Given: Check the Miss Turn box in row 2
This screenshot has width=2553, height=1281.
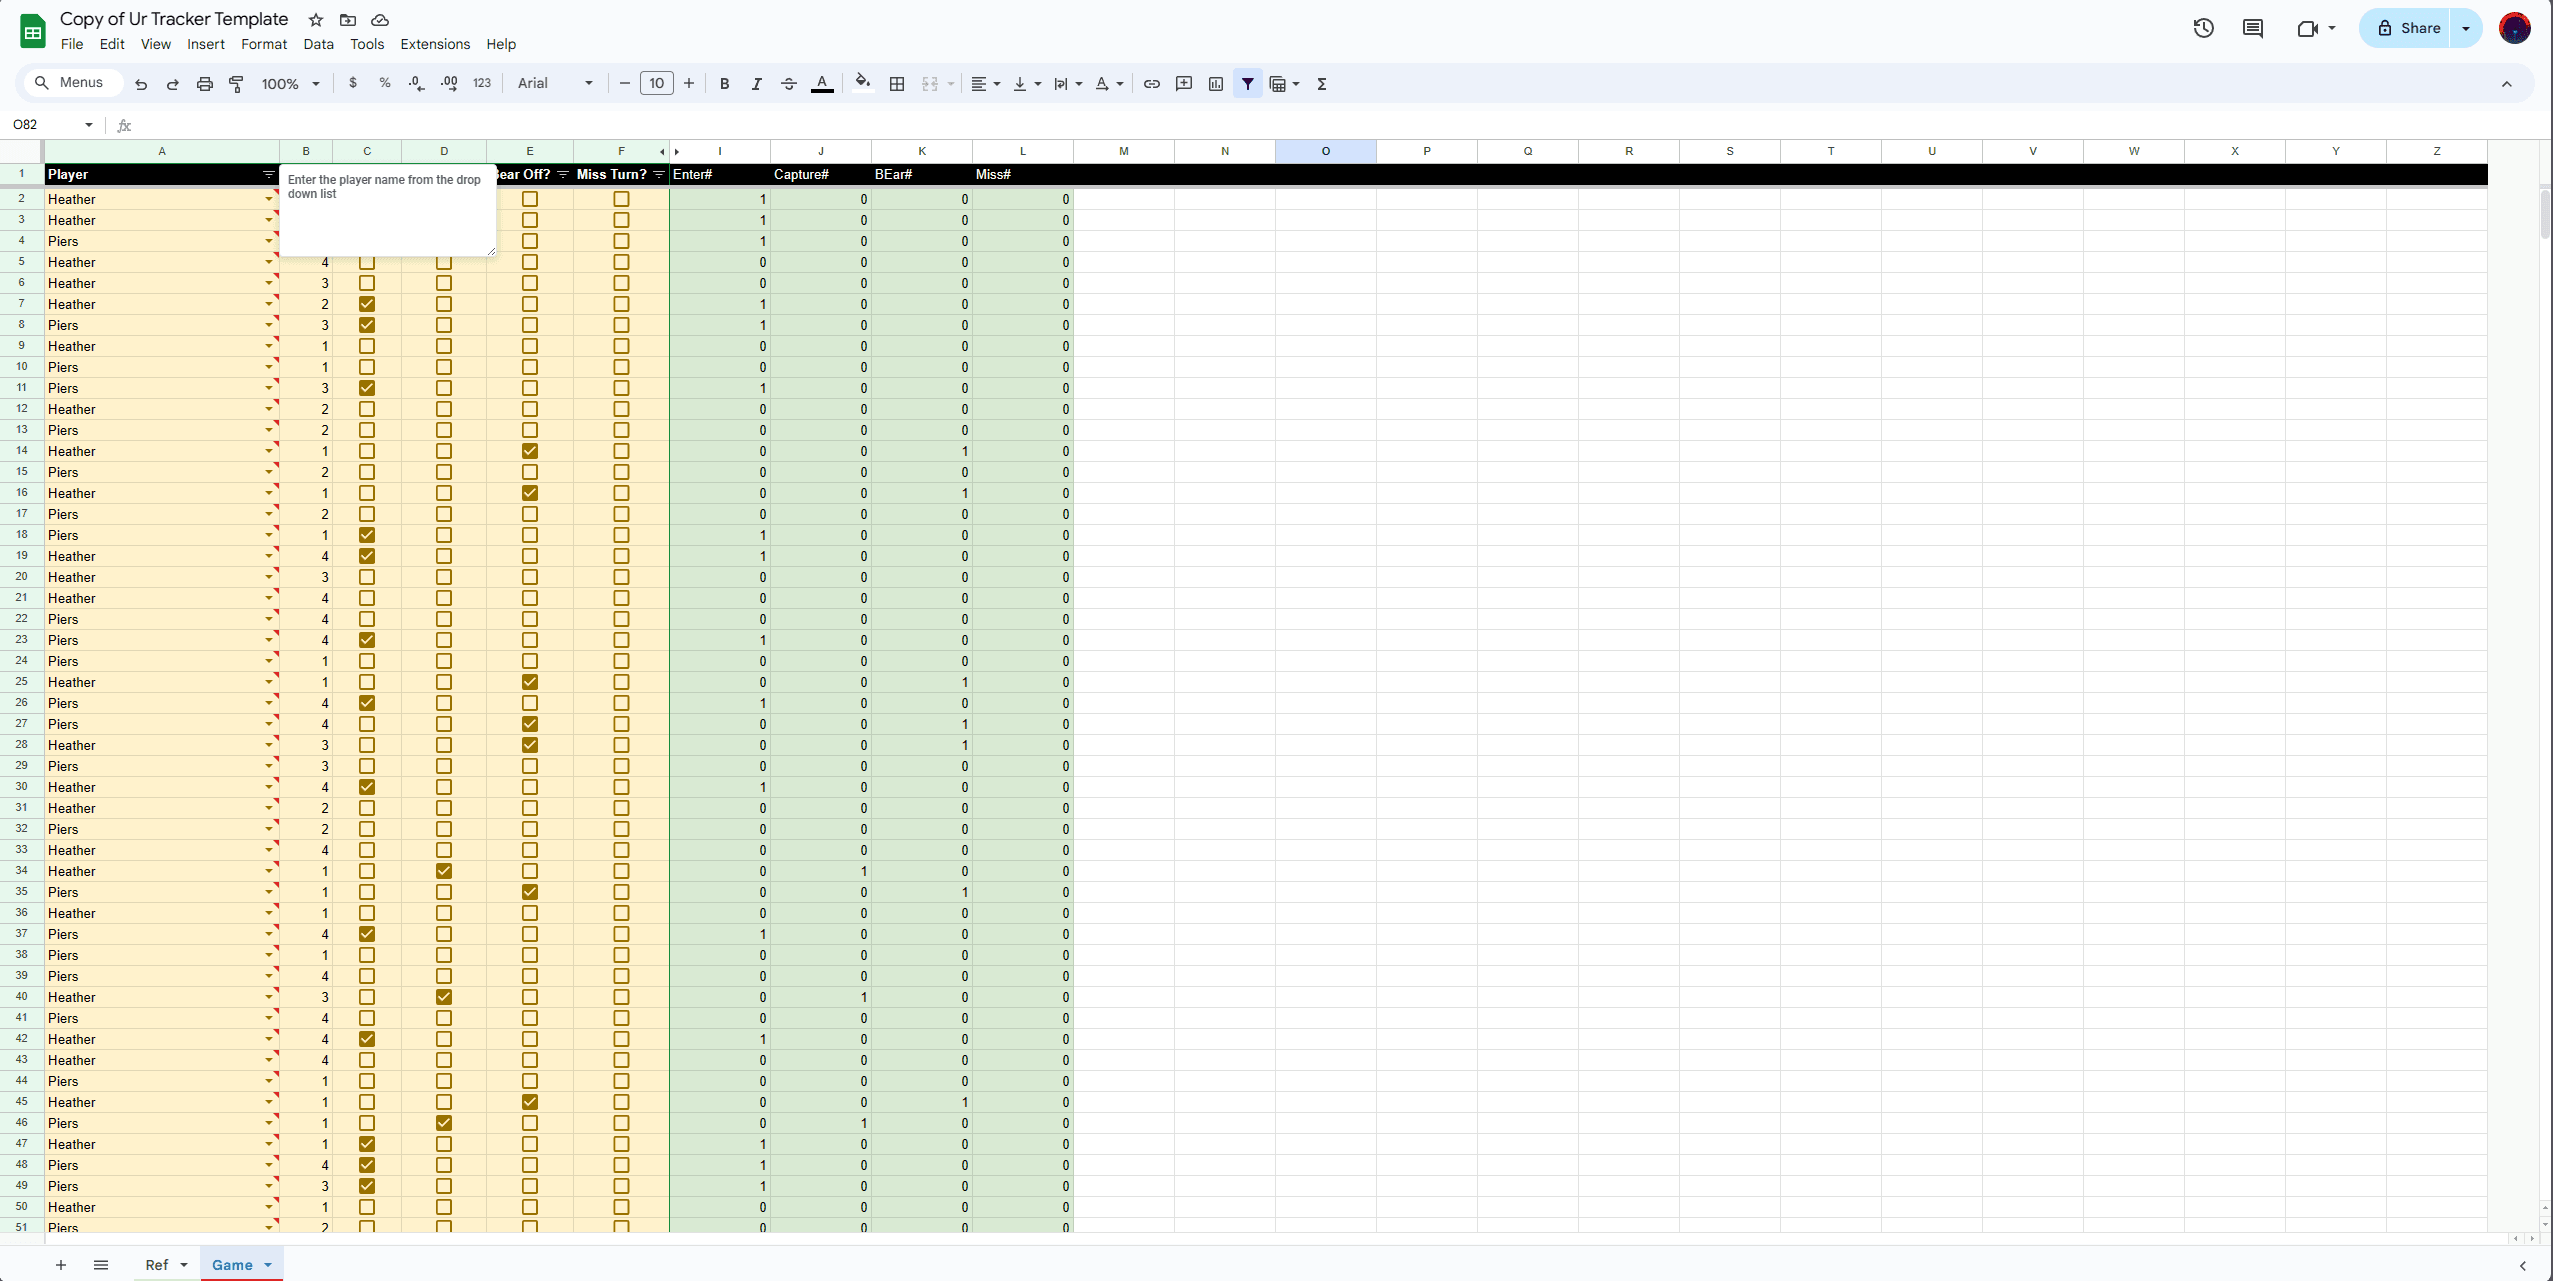Looking at the screenshot, I should [x=621, y=199].
